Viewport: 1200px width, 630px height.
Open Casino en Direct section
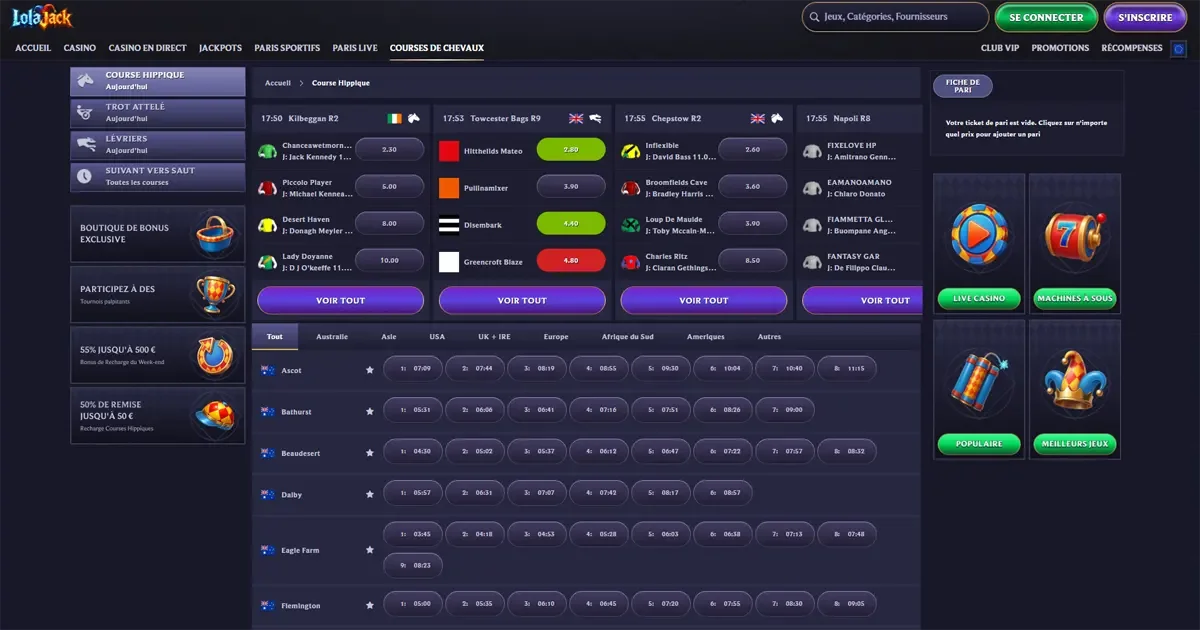148,48
